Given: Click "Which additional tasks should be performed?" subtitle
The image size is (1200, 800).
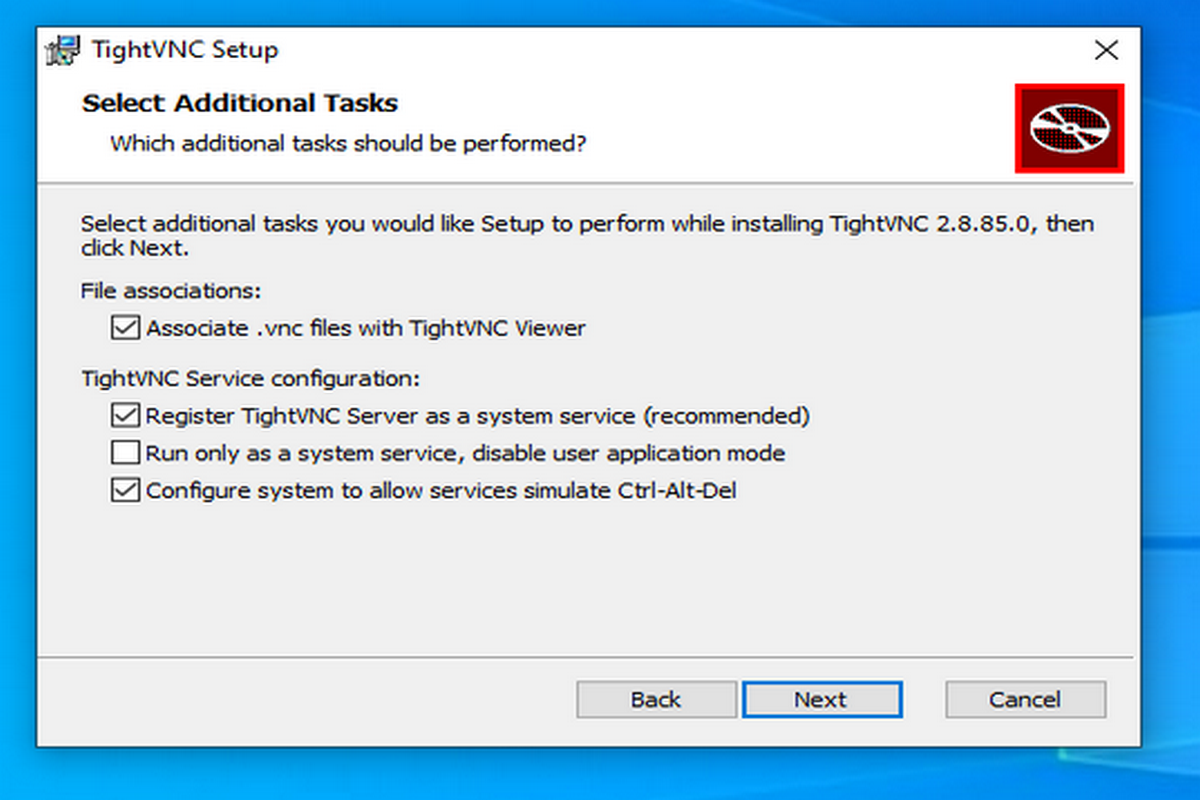Looking at the screenshot, I should [347, 143].
